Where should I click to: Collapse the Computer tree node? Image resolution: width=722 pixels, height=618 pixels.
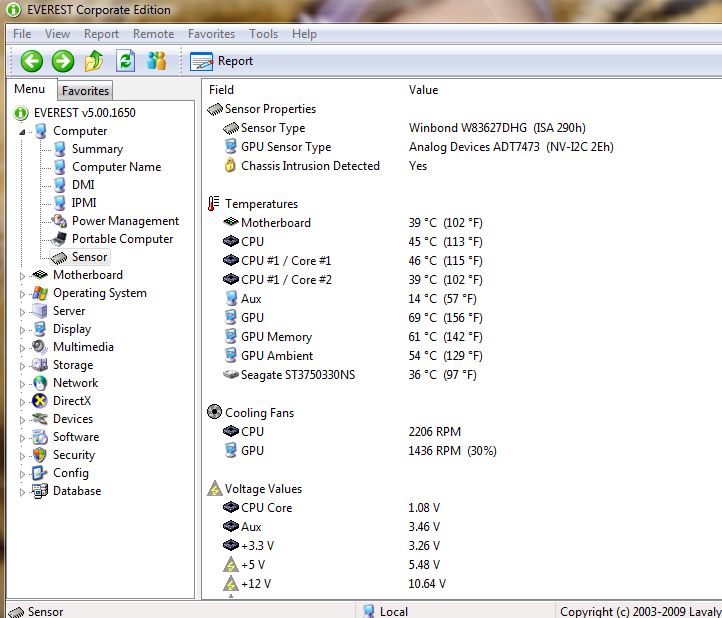(22, 132)
